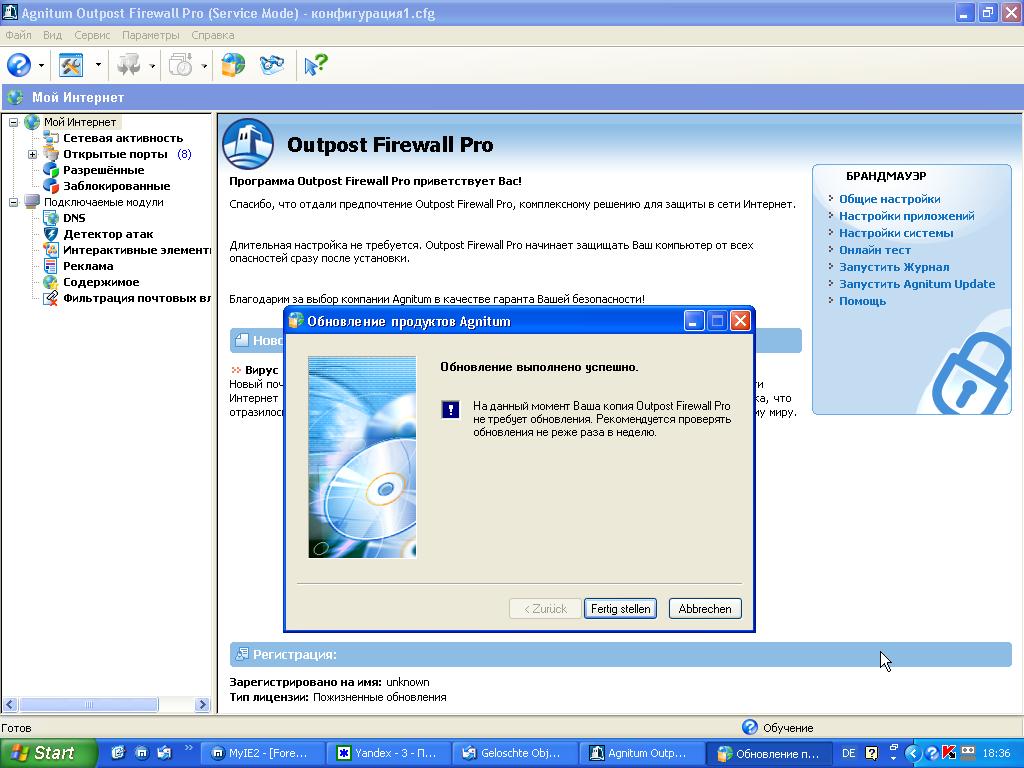Select Сетевая активность in the tree

pos(123,138)
